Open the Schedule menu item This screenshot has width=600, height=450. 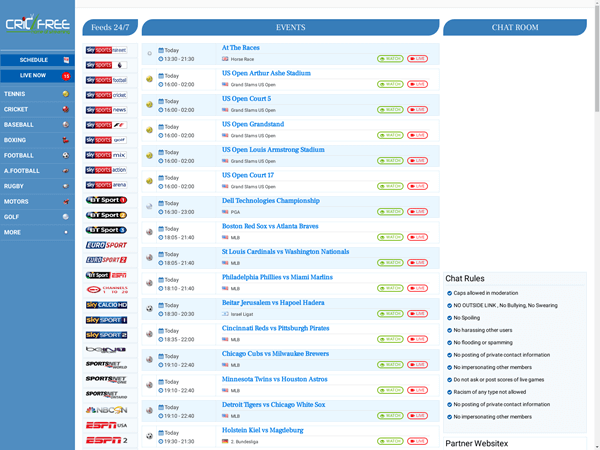[38, 60]
